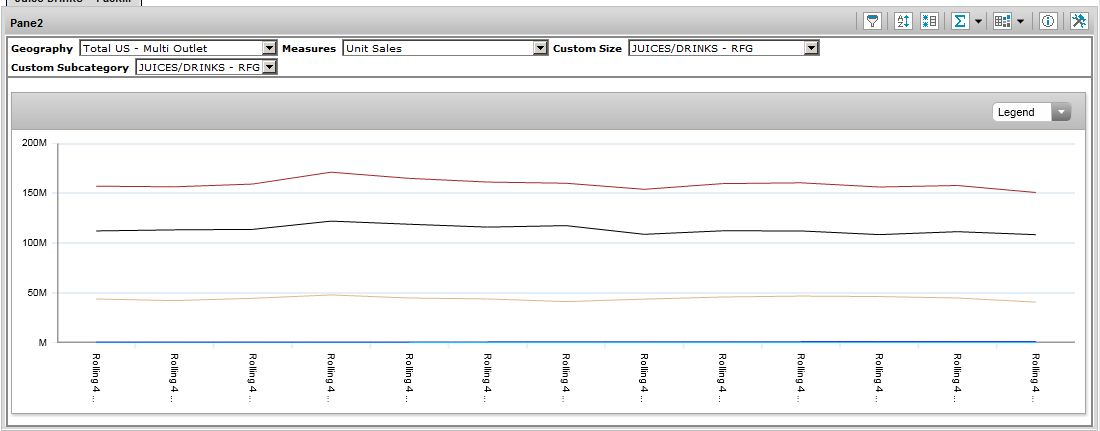Image resolution: width=1100 pixels, height=431 pixels.
Task: Expand the Custom Subcategory dropdown
Action: point(269,67)
